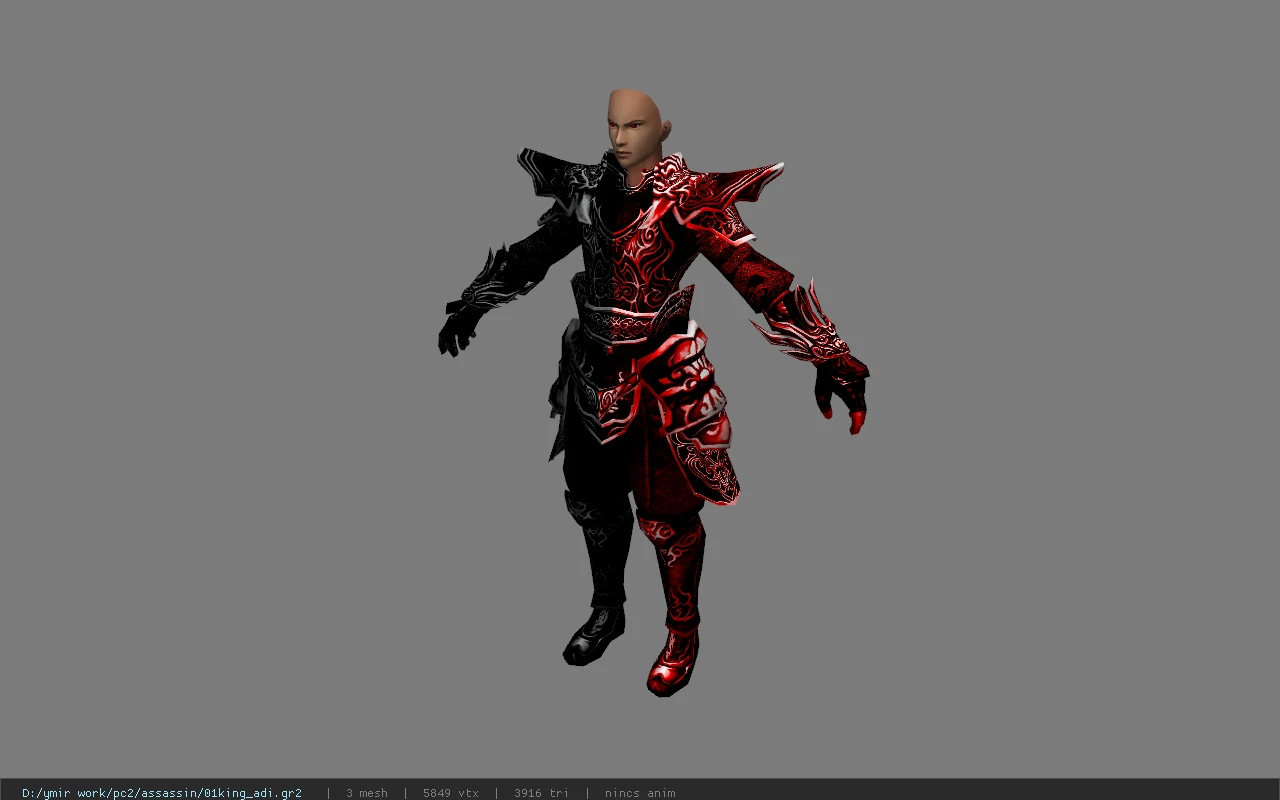Image resolution: width=1280 pixels, height=800 pixels.
Task: Click the file path D:/ymir work/pc2/assassin/01king_adi.gr2
Action: (162, 793)
